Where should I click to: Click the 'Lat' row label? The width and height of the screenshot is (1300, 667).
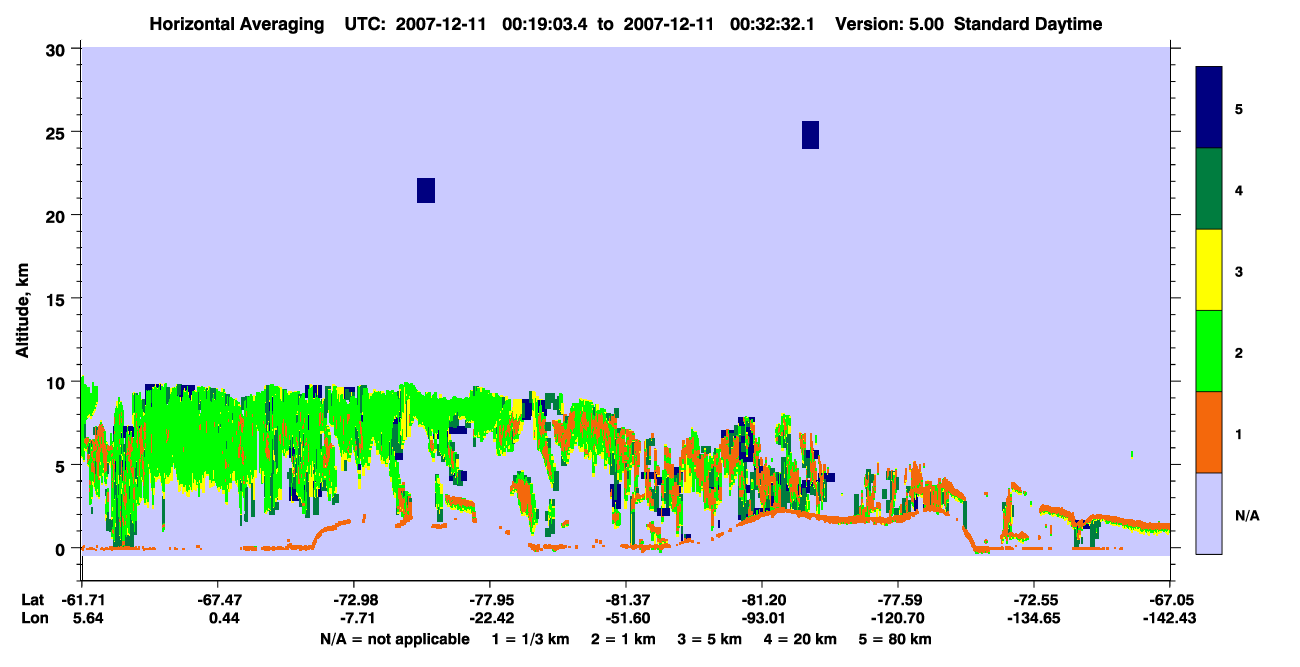(33, 600)
